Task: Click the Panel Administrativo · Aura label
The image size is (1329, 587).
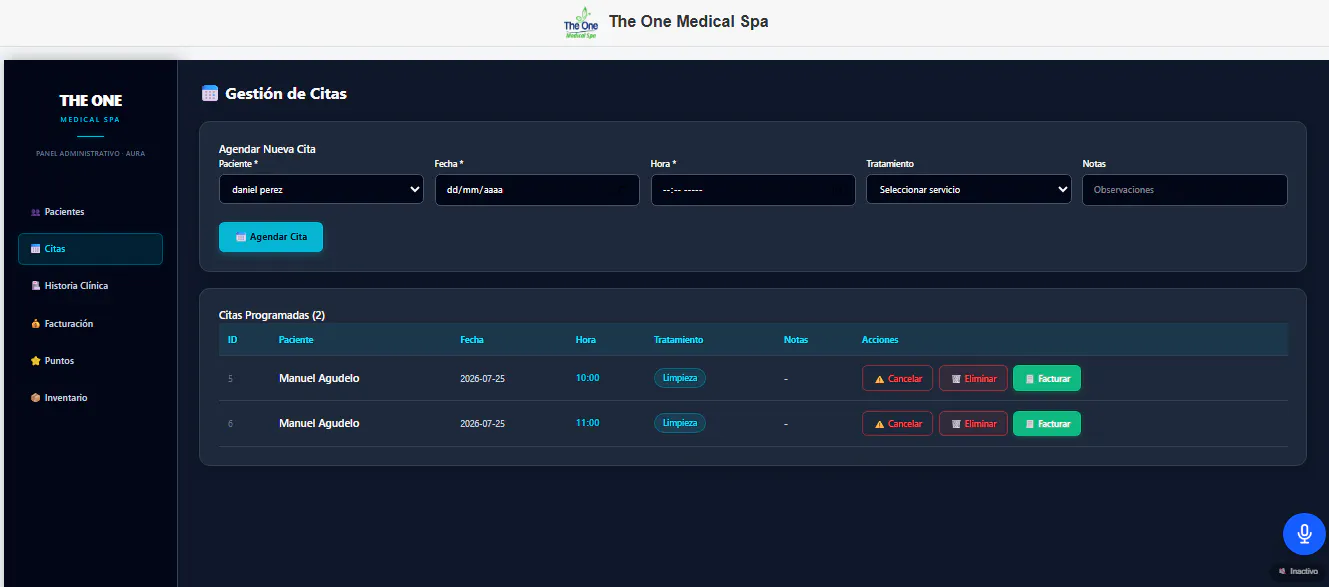Action: point(91,153)
